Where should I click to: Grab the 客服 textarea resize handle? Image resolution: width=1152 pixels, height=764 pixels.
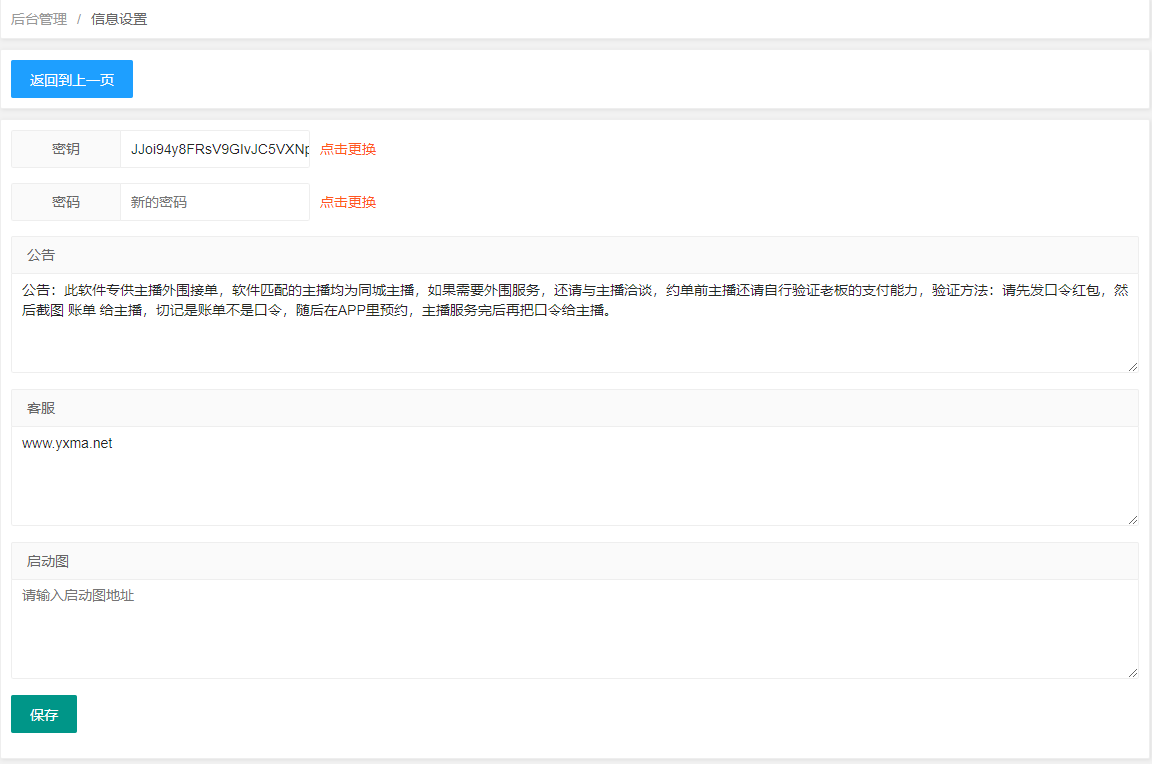point(1133,519)
